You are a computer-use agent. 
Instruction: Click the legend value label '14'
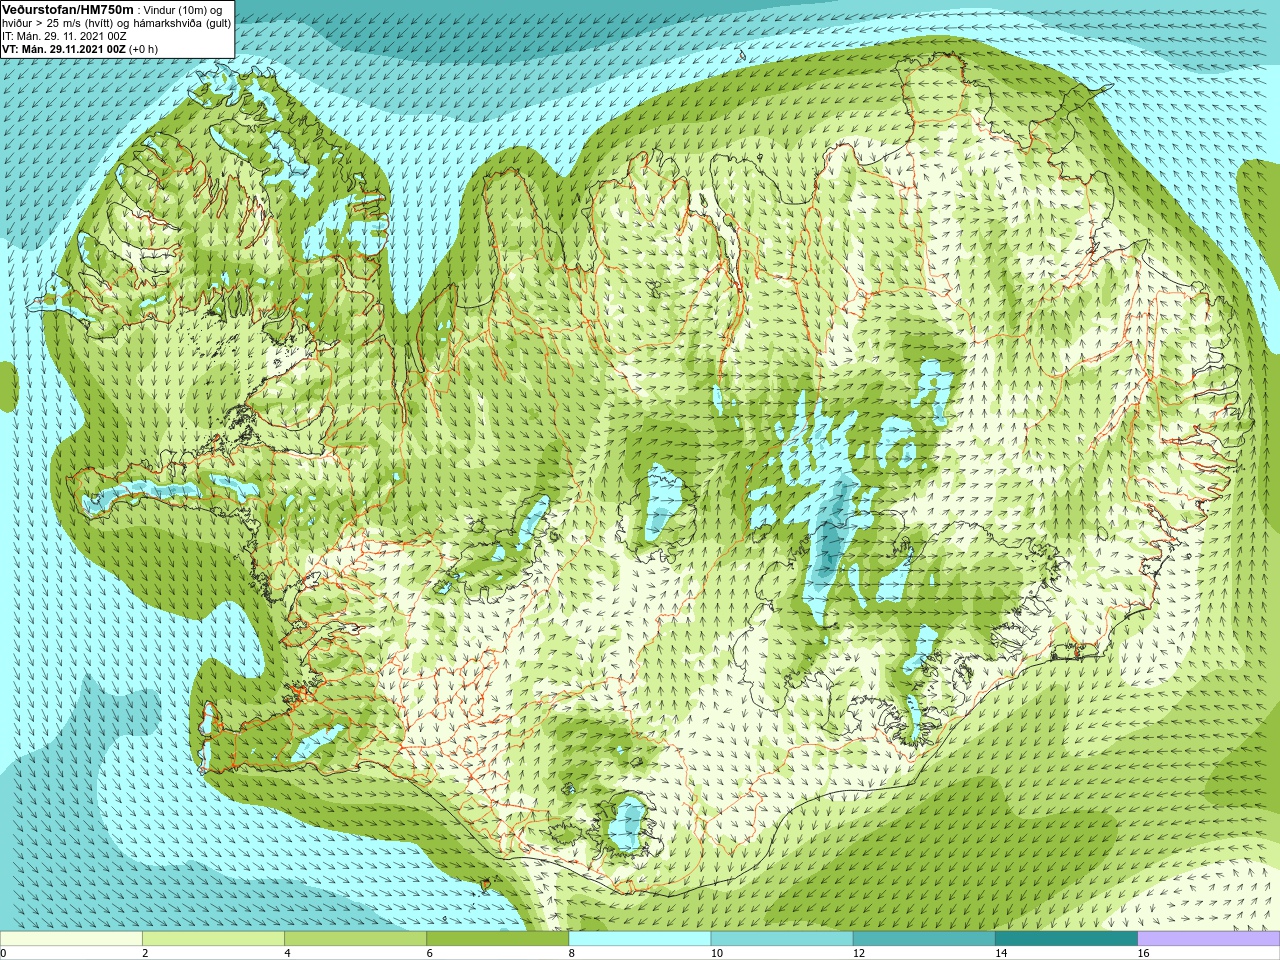tap(1001, 953)
